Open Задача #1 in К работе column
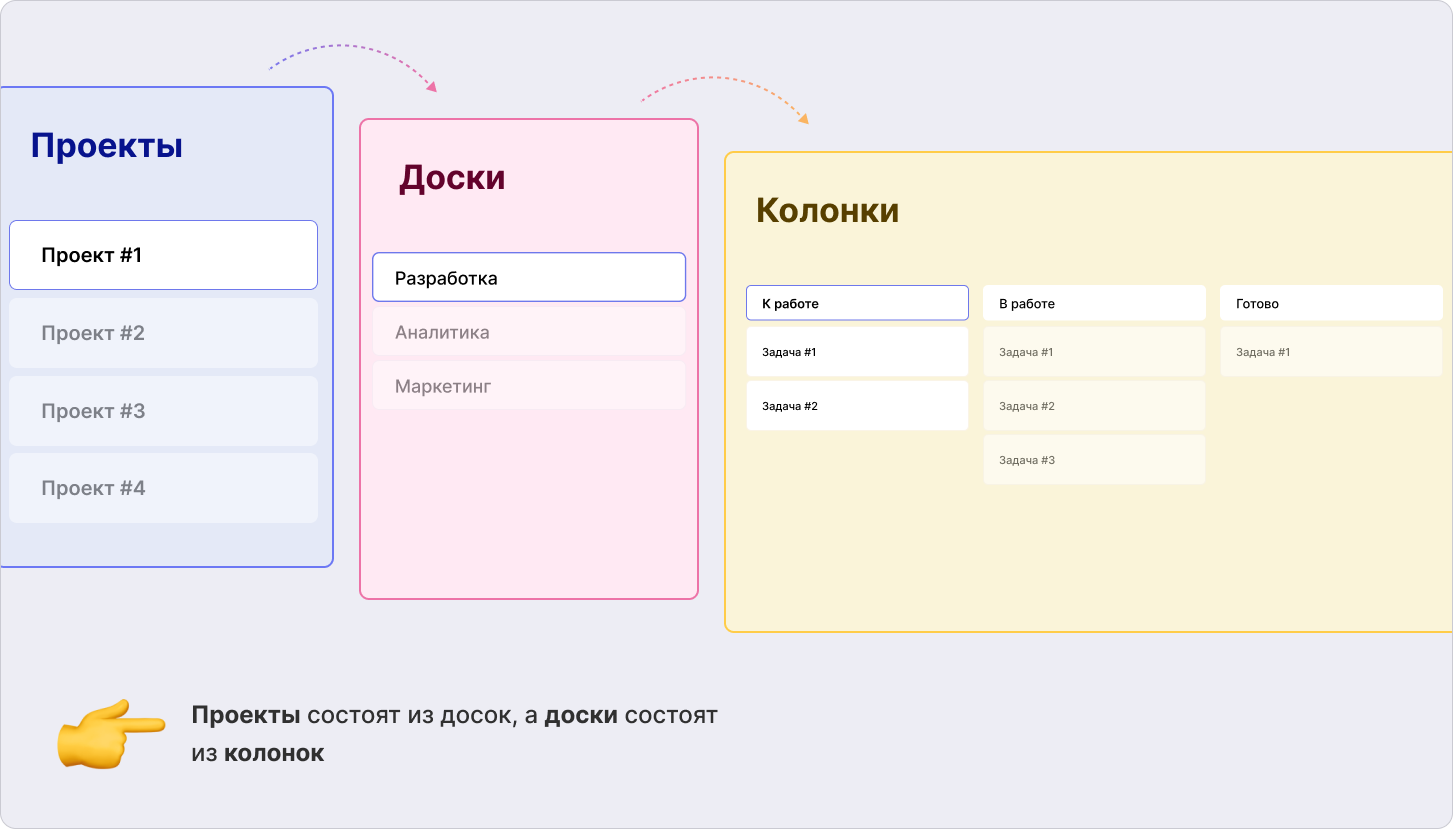Screen dimensions: 1453x829 [857, 352]
